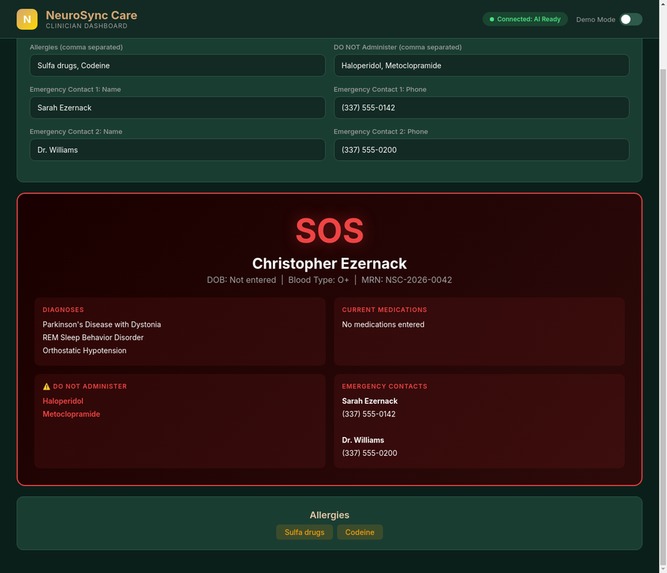Click the Codeine allergy tag
The height and width of the screenshot is (573, 667).
point(360,532)
